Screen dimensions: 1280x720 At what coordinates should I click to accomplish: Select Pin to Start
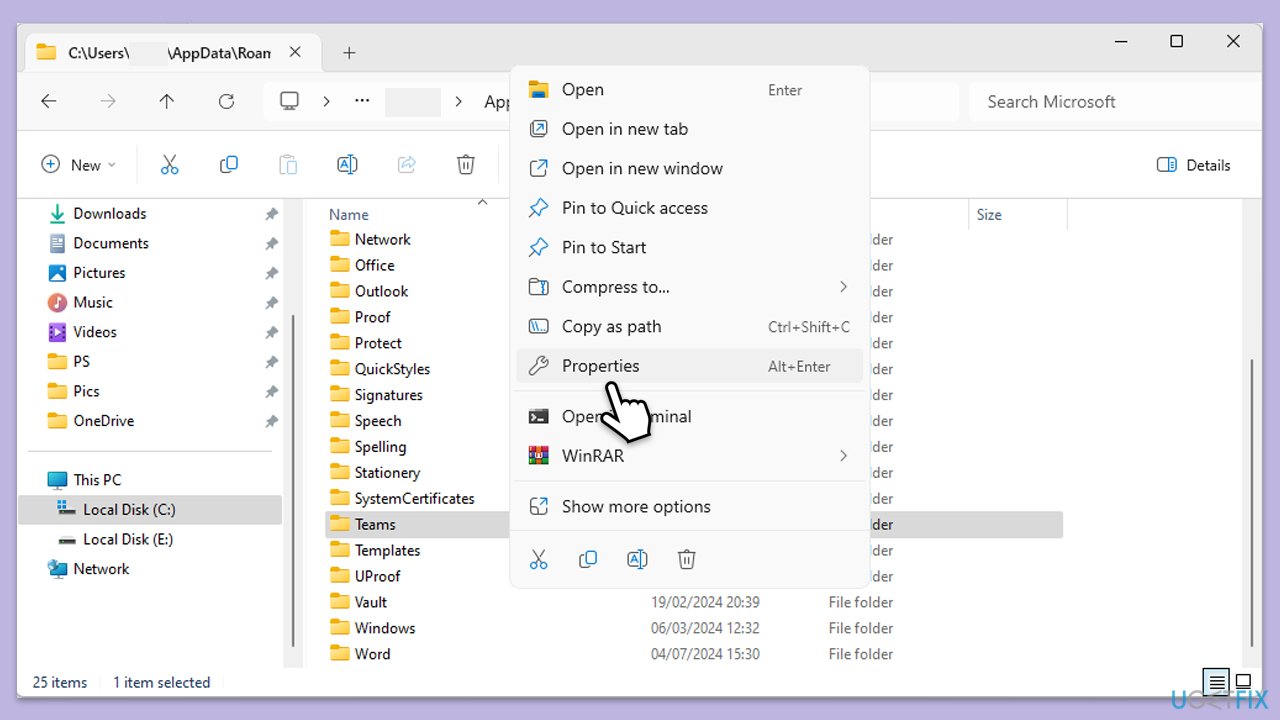coord(689,248)
